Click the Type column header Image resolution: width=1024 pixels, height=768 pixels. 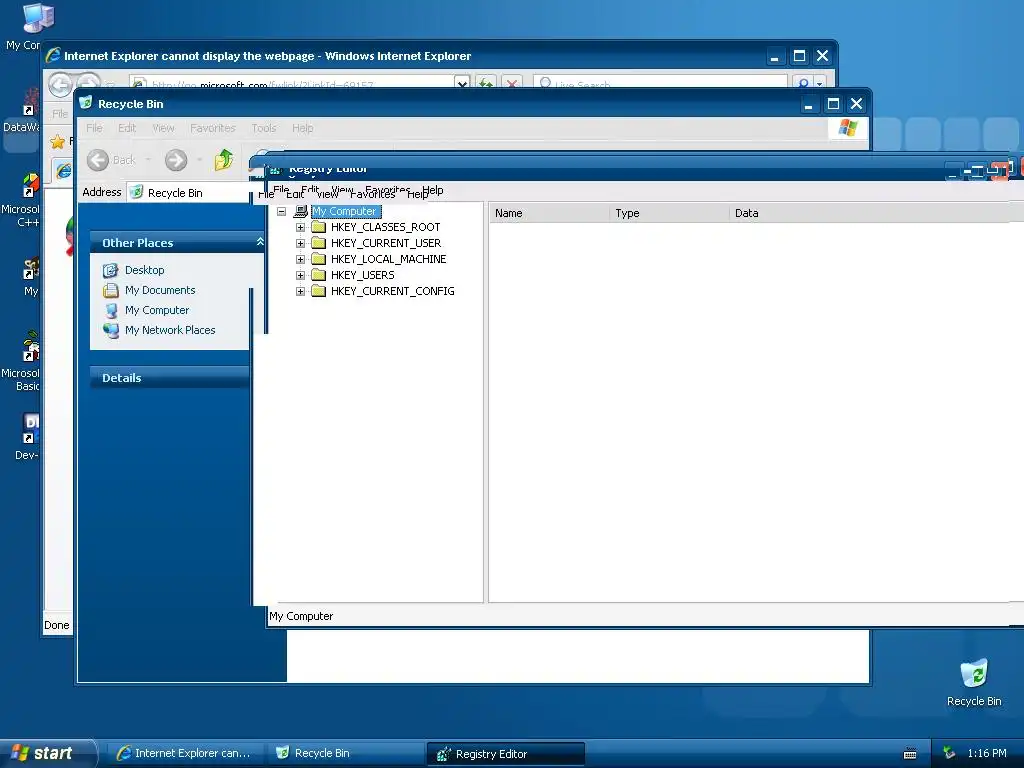[669, 213]
